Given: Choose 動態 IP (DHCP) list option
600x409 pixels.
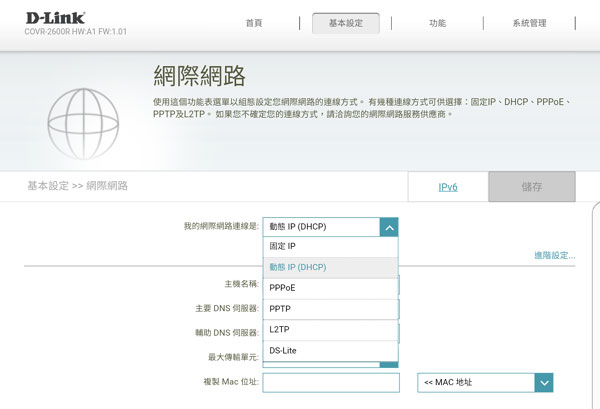Looking at the screenshot, I should coord(330,267).
